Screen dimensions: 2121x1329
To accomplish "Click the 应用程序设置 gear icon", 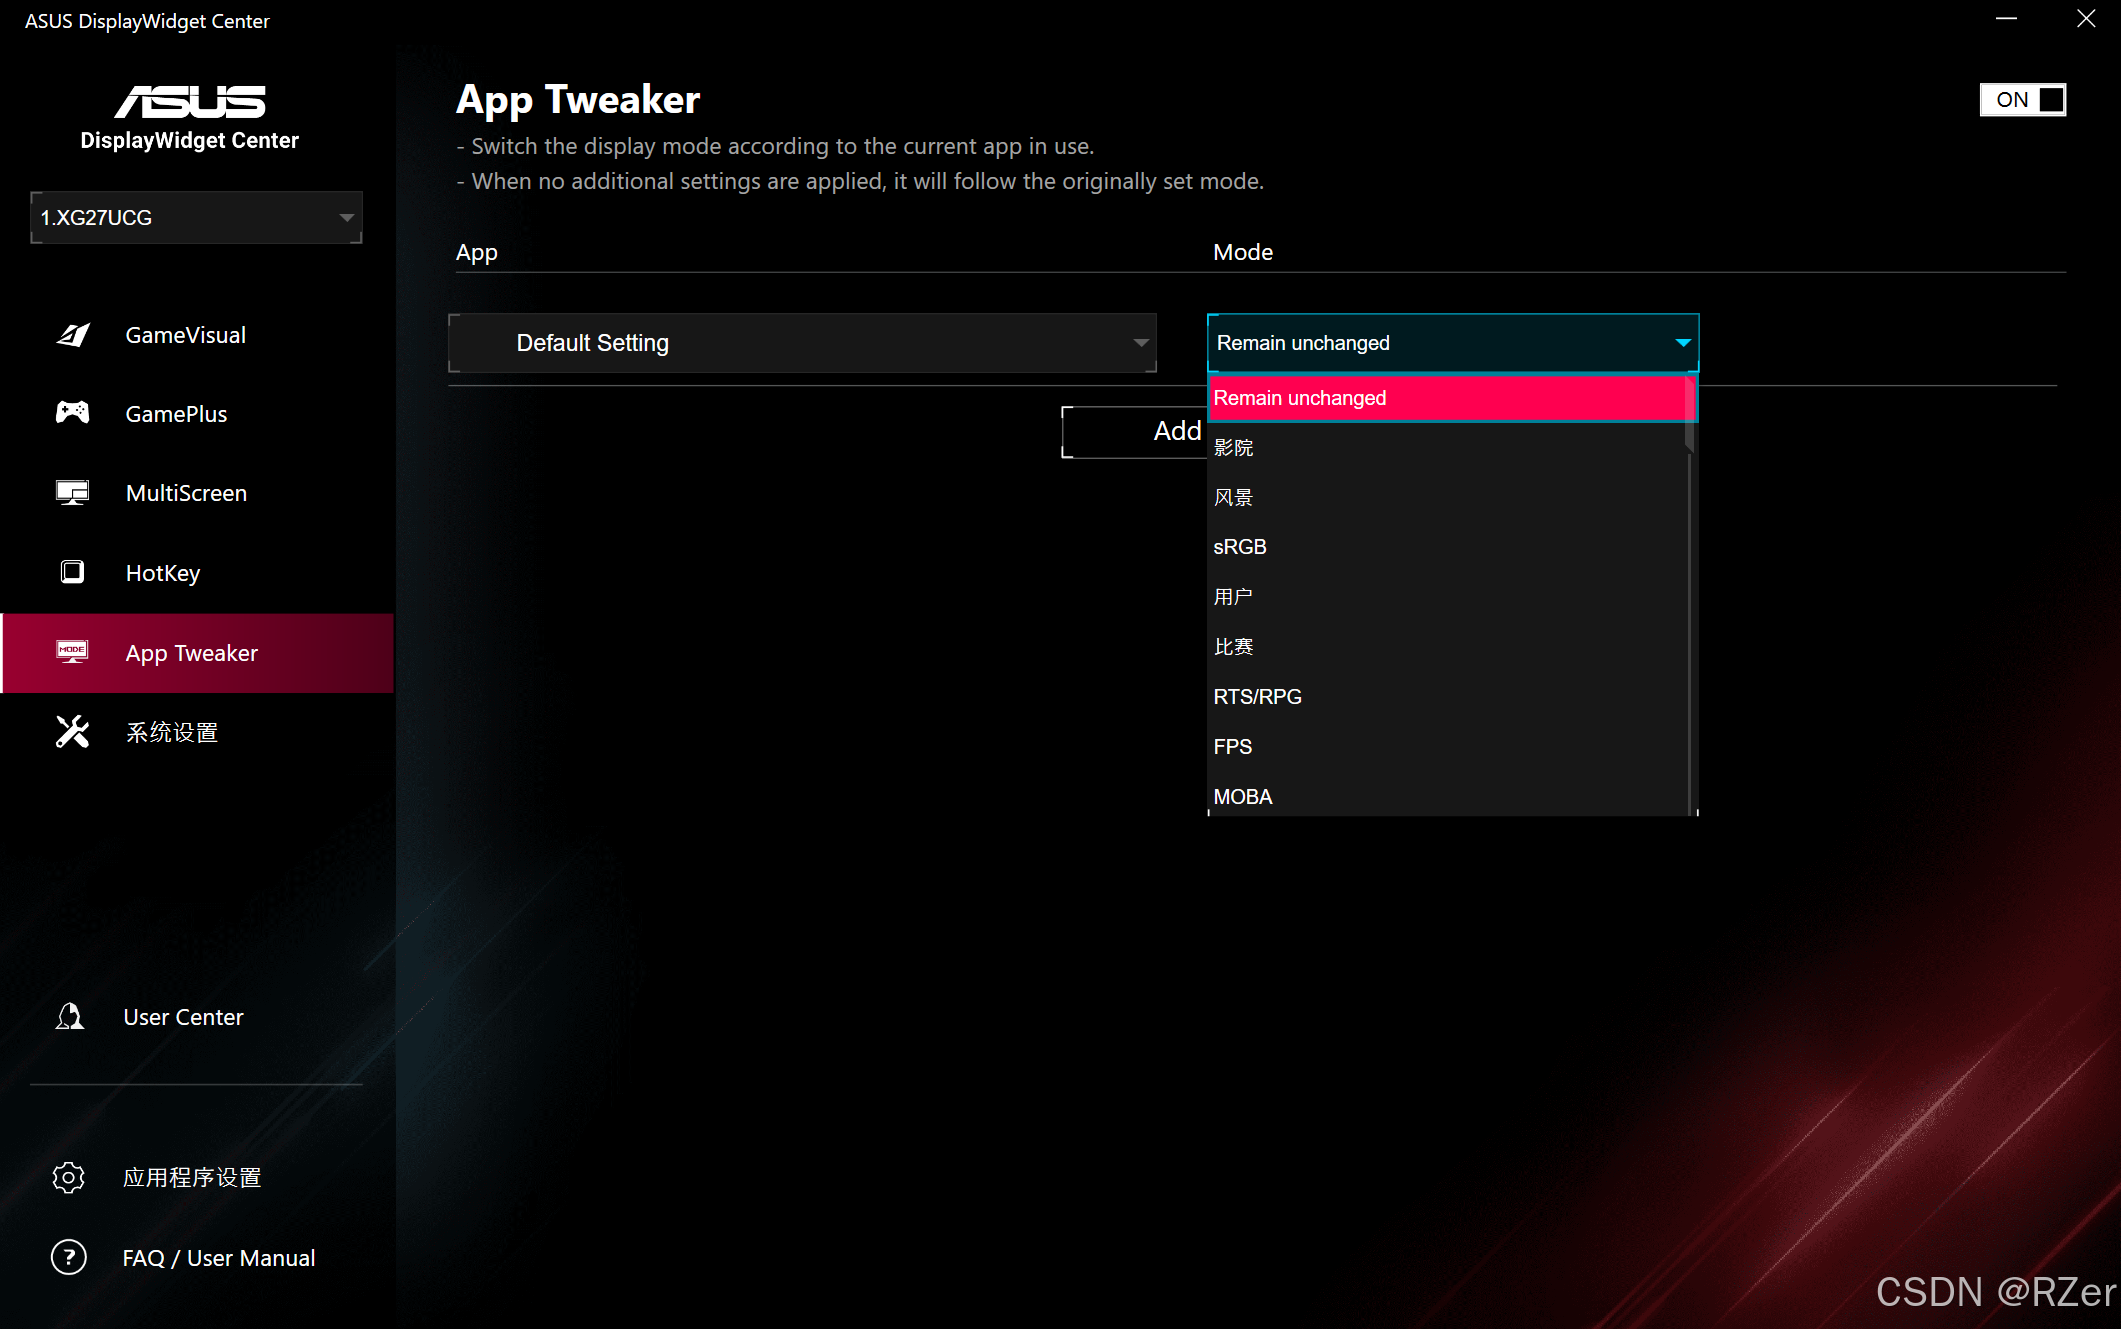I will pos(69,1177).
